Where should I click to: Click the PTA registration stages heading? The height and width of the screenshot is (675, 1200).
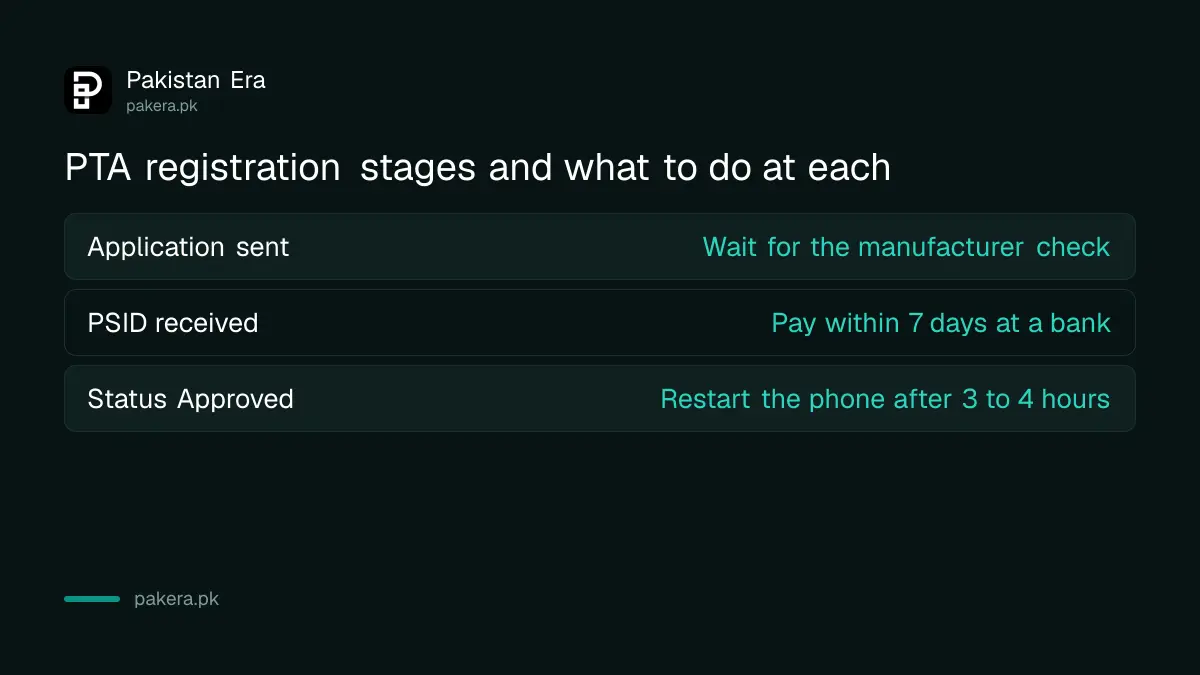pyautogui.click(x=478, y=168)
